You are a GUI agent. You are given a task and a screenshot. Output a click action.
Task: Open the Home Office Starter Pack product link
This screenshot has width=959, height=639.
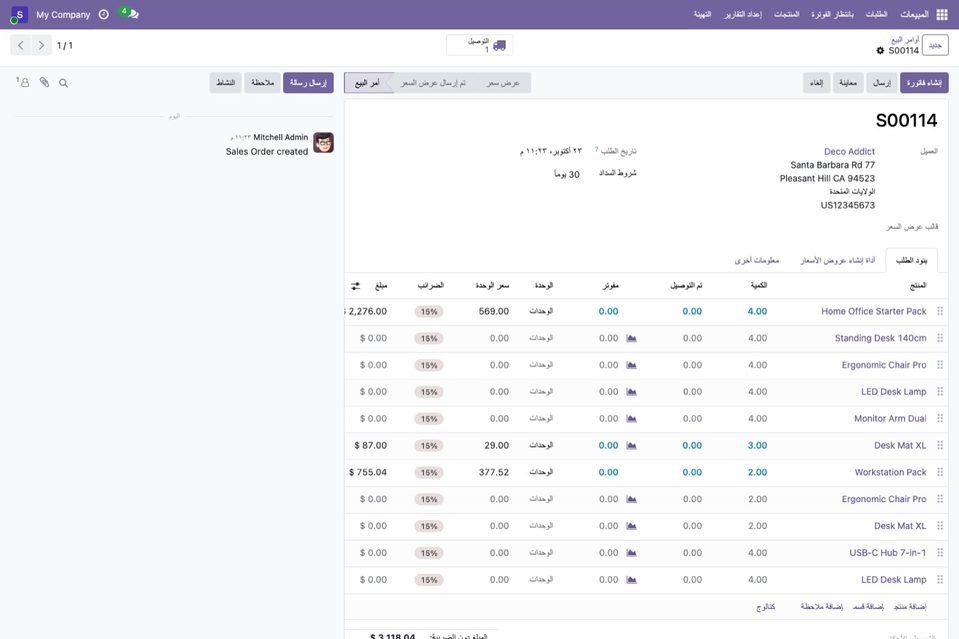(x=873, y=311)
